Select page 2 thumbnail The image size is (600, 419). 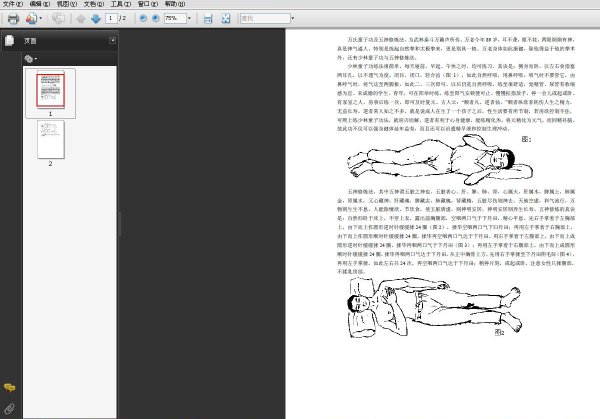pos(51,139)
